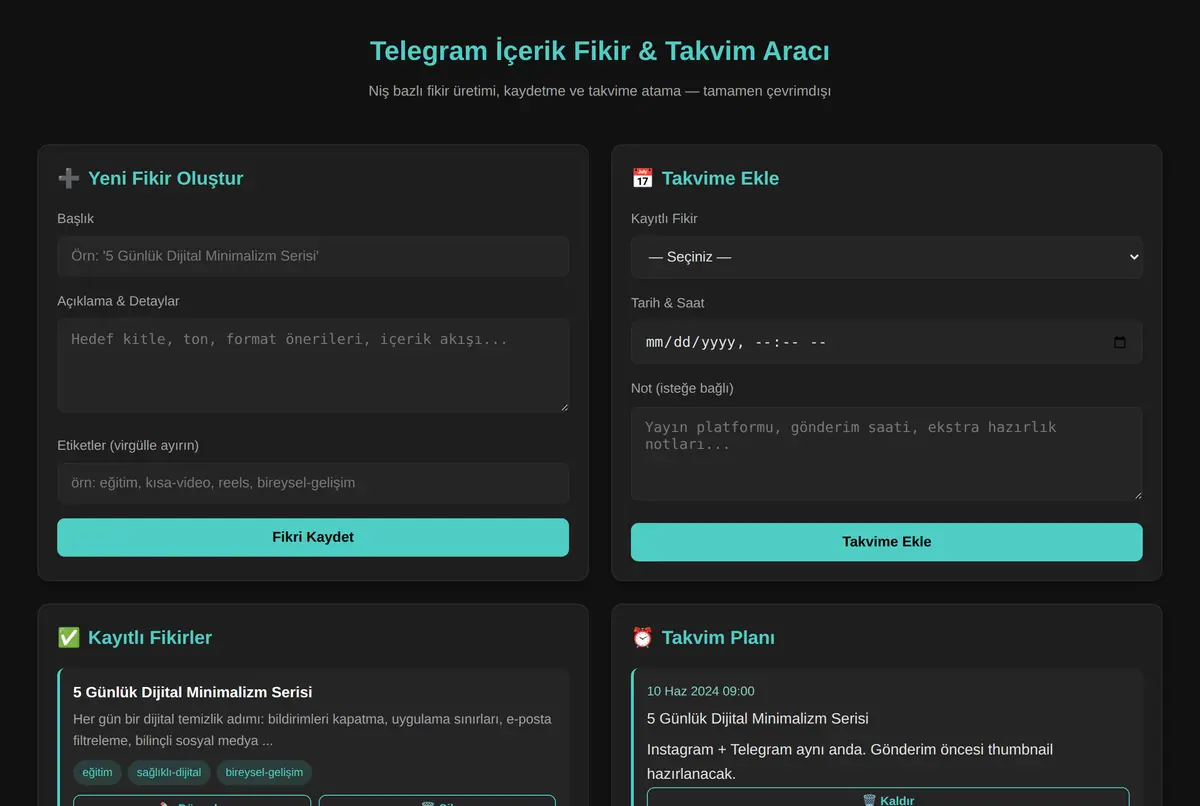Click the resize handle of the Açıklama textarea
Viewport: 1200px width, 806px height.
coord(563,406)
